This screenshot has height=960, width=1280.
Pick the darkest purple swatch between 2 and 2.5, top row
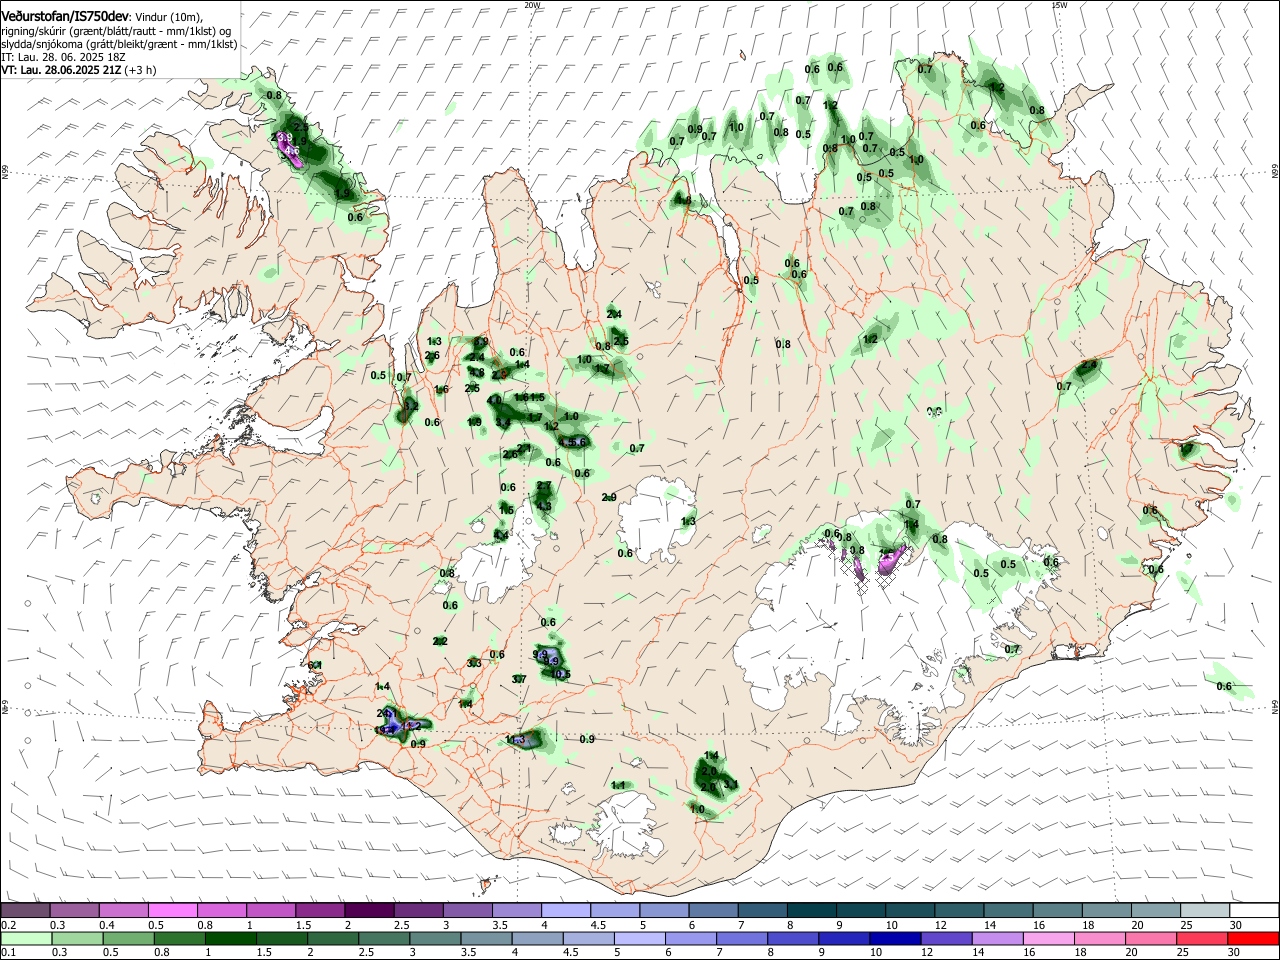pos(369,910)
